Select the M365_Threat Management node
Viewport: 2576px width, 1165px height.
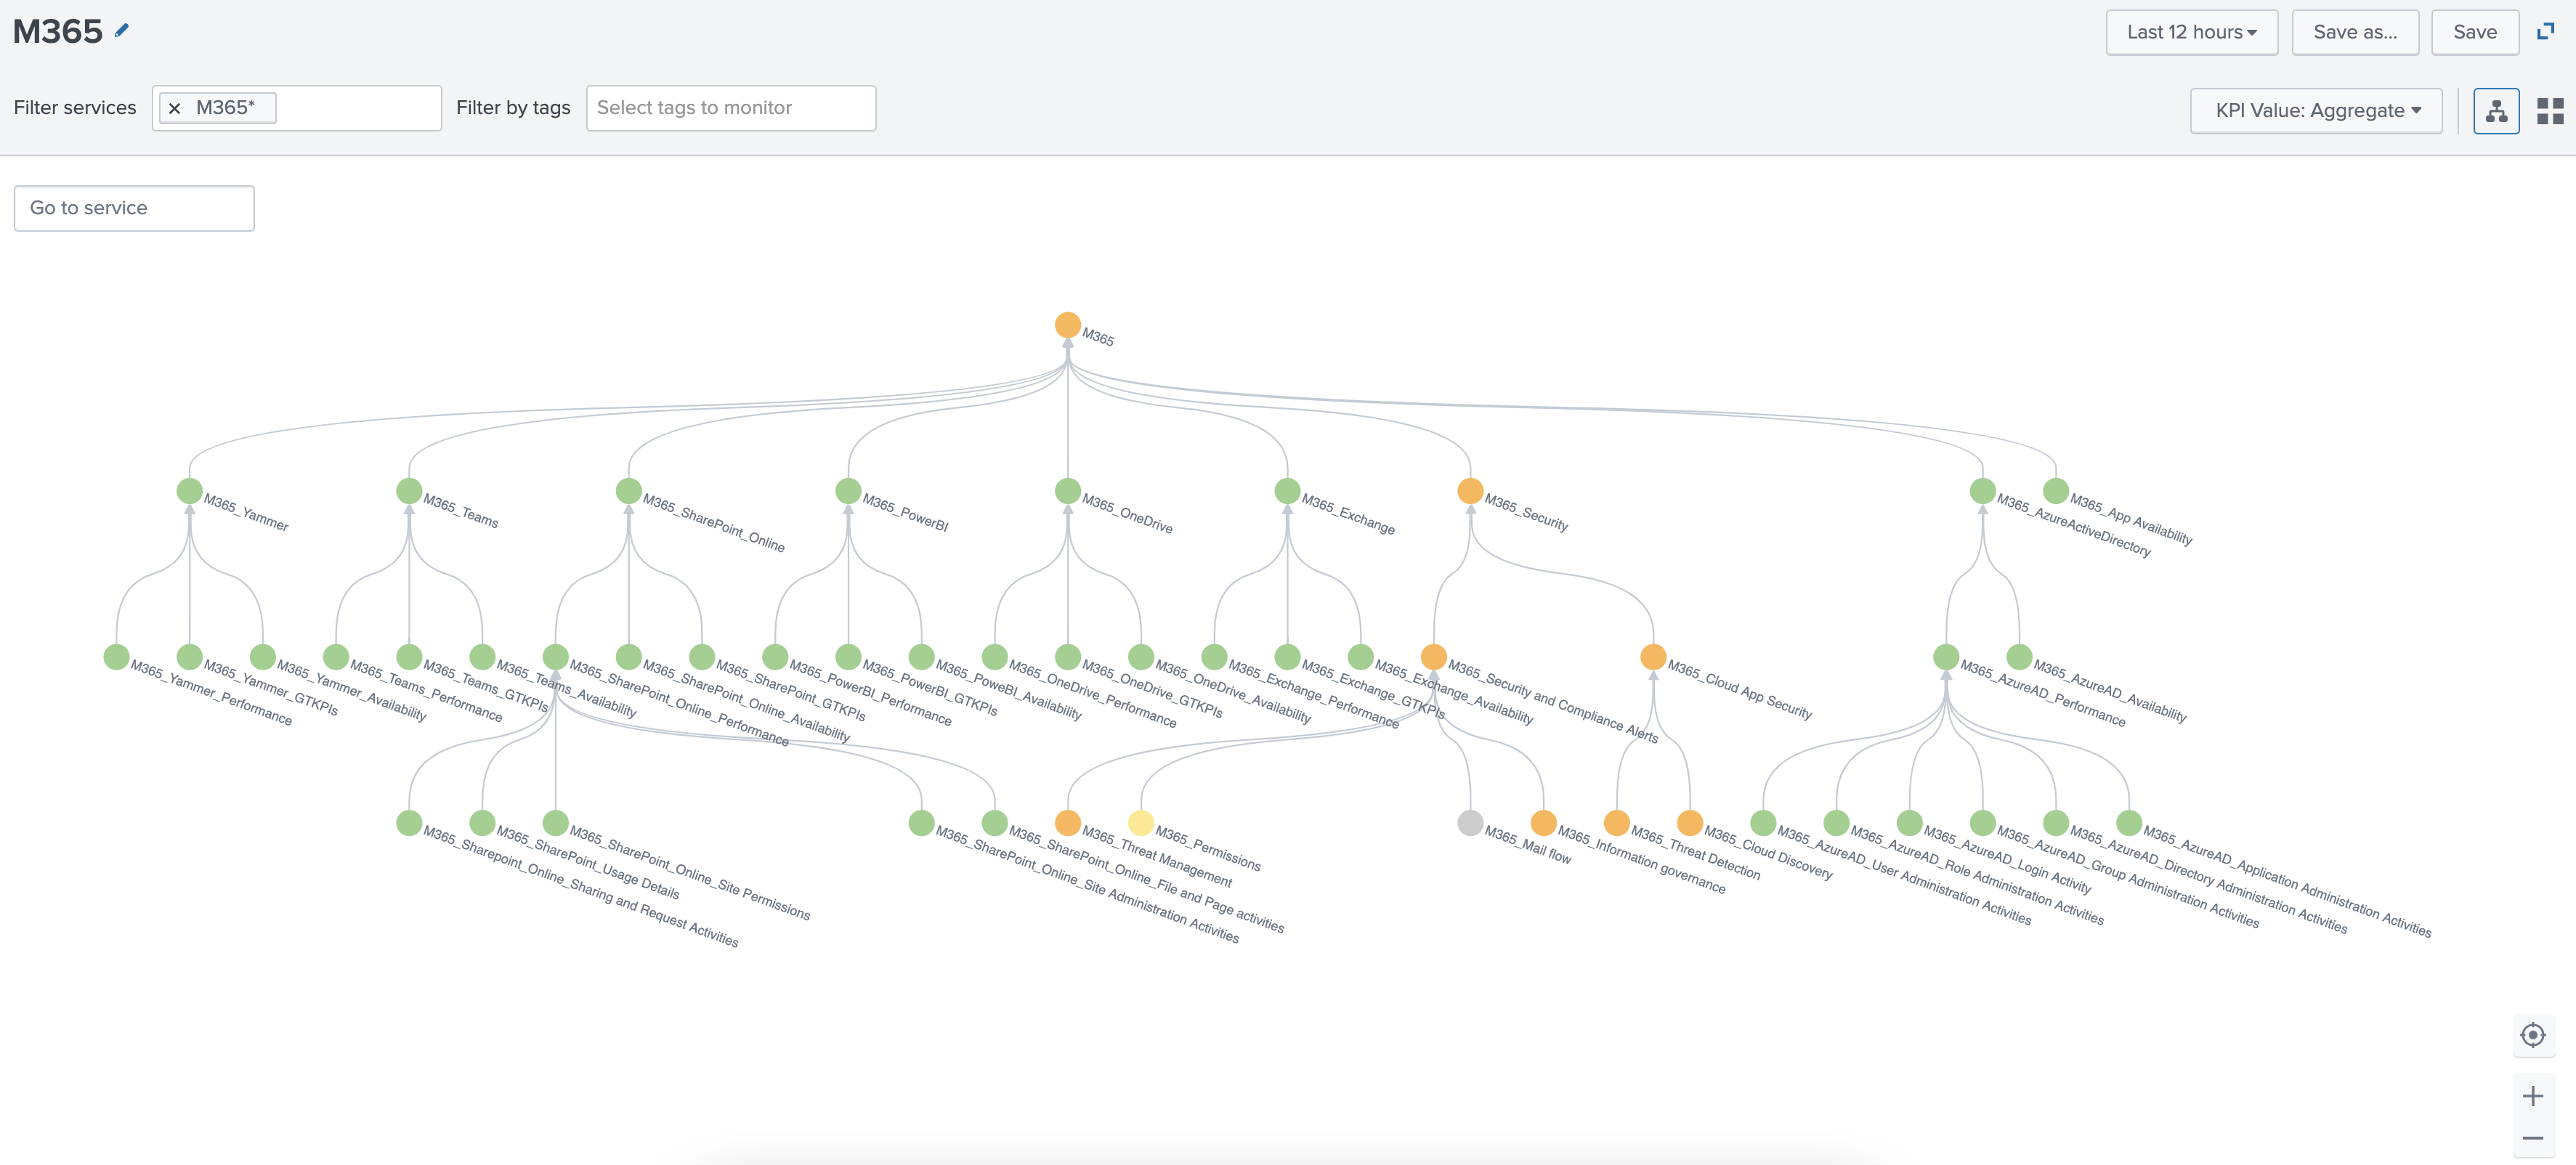[1068, 823]
